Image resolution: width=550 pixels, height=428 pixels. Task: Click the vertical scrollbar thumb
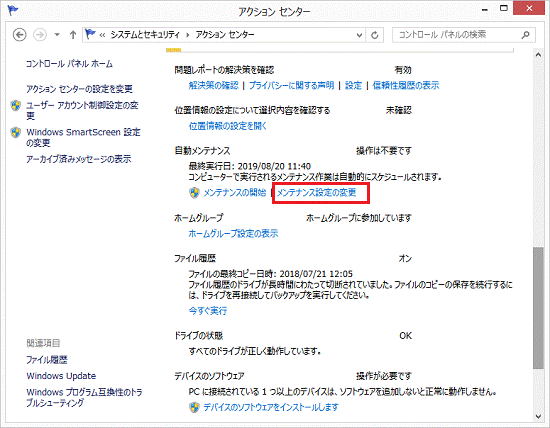pos(538,308)
